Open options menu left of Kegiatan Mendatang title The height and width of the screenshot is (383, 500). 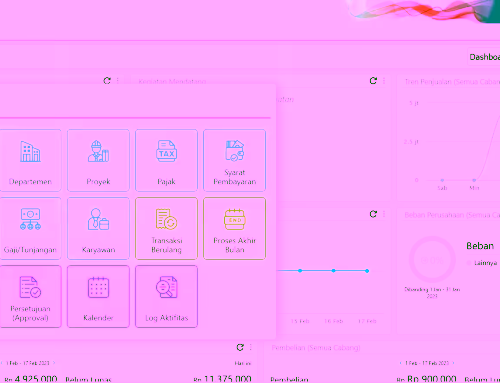tap(118, 81)
